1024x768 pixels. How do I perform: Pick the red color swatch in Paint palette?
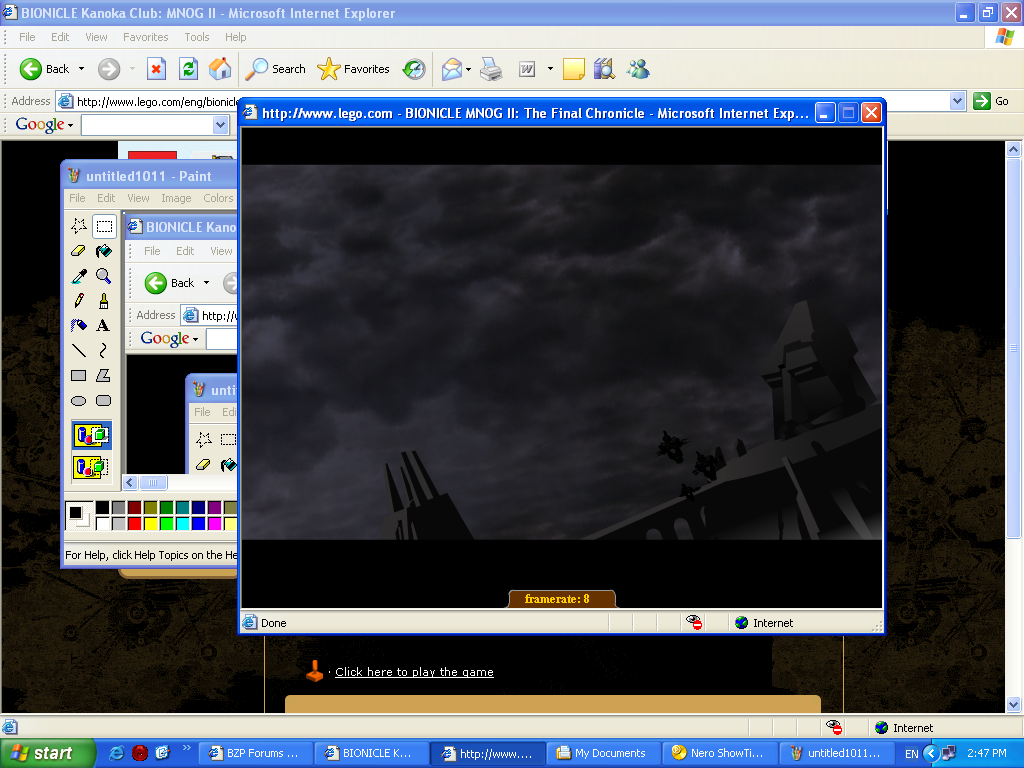pyautogui.click(x=135, y=523)
